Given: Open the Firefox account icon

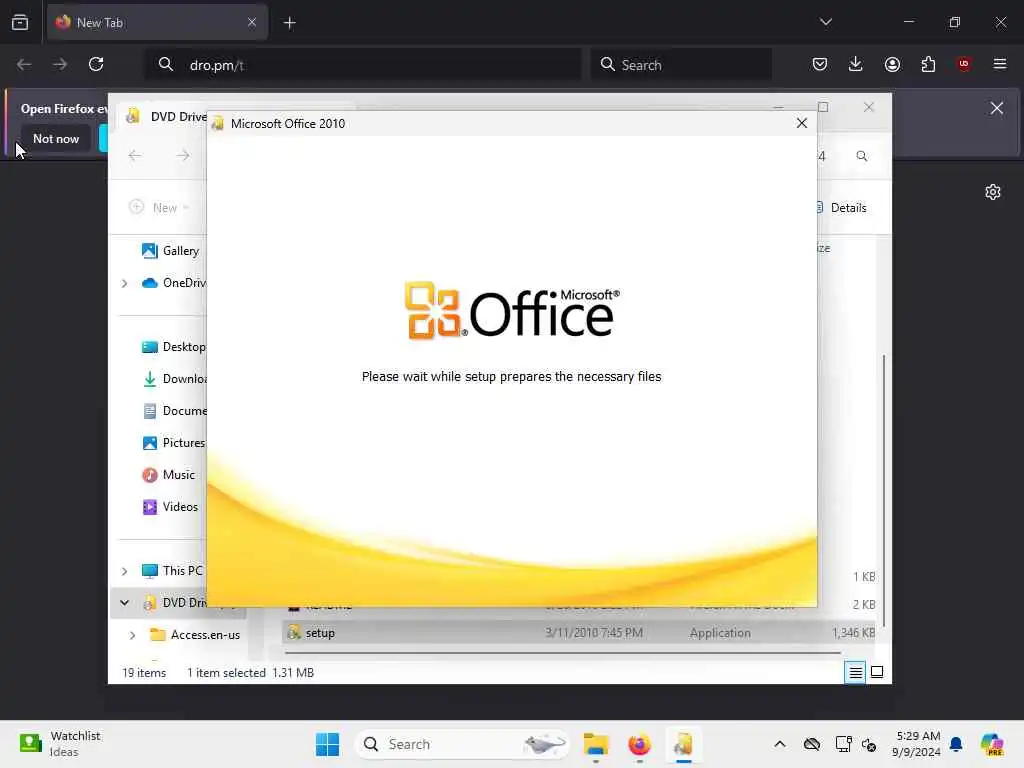Looking at the screenshot, I should point(892,64).
